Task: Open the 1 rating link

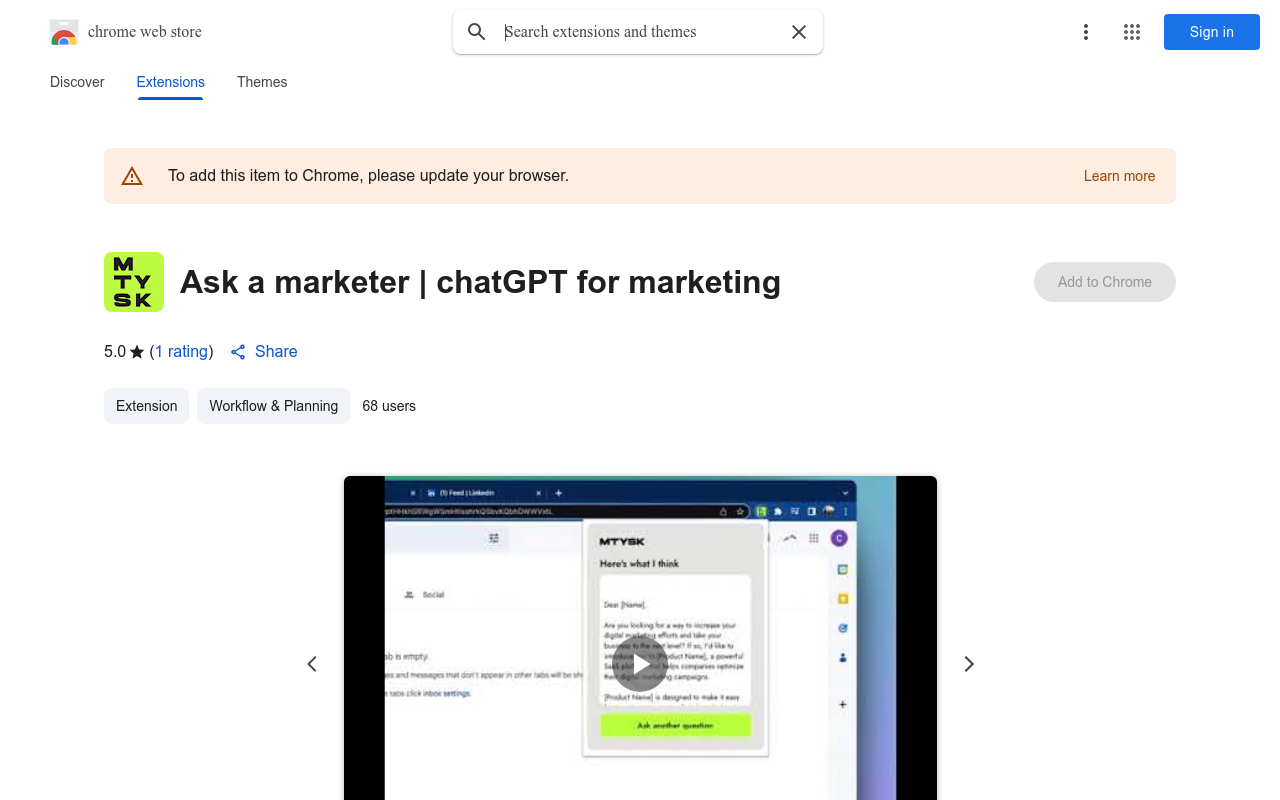Action: (181, 351)
